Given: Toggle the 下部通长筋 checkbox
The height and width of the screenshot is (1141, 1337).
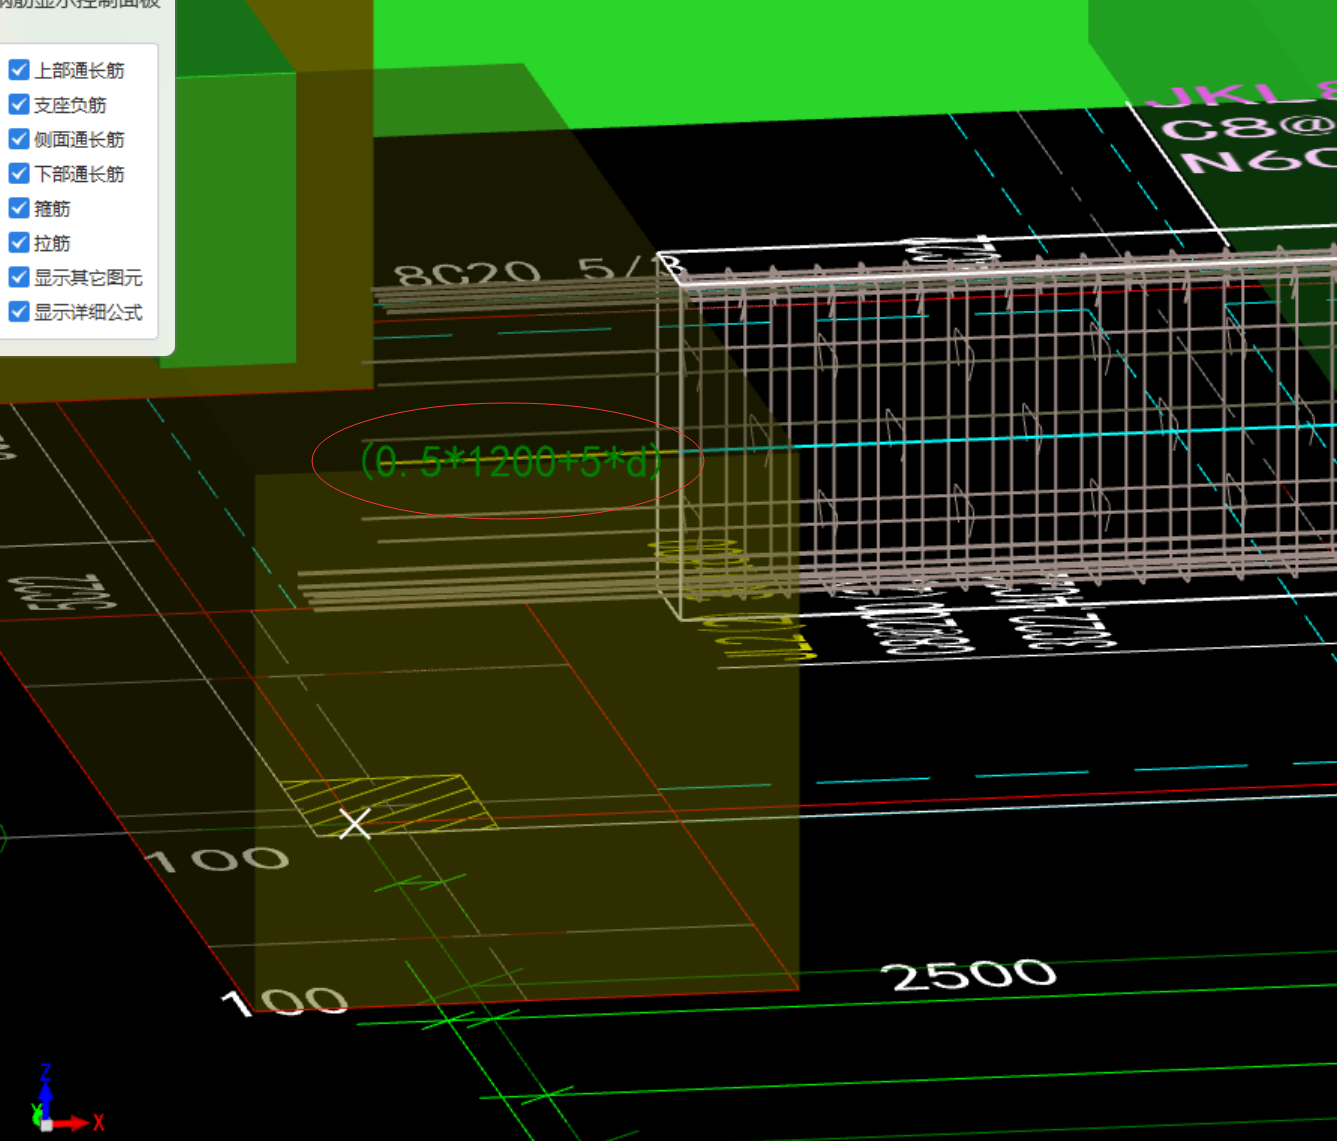Looking at the screenshot, I should (19, 173).
